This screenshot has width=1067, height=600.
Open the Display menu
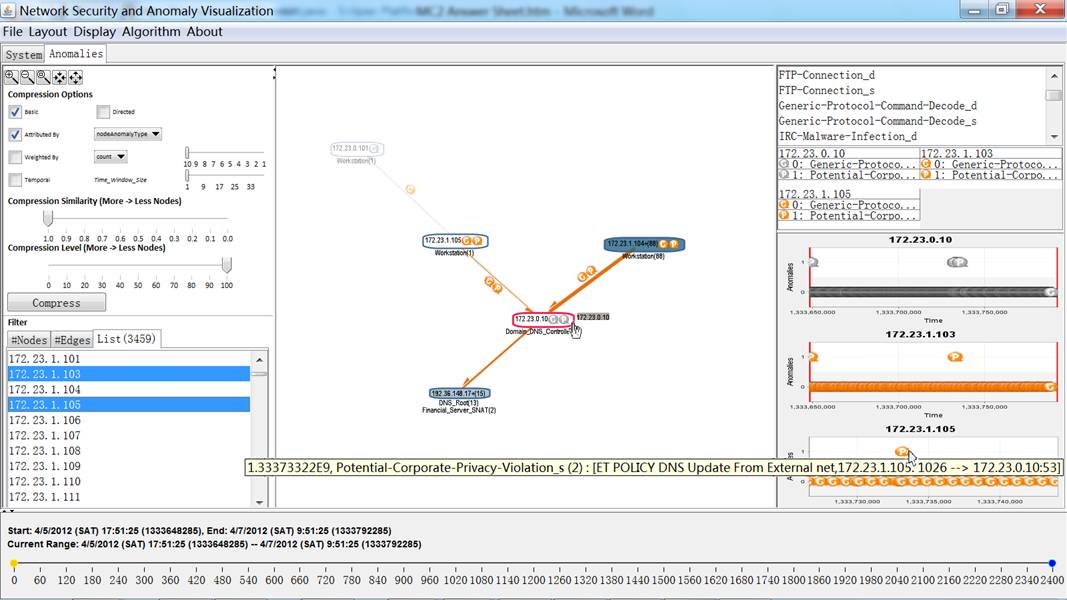95,31
